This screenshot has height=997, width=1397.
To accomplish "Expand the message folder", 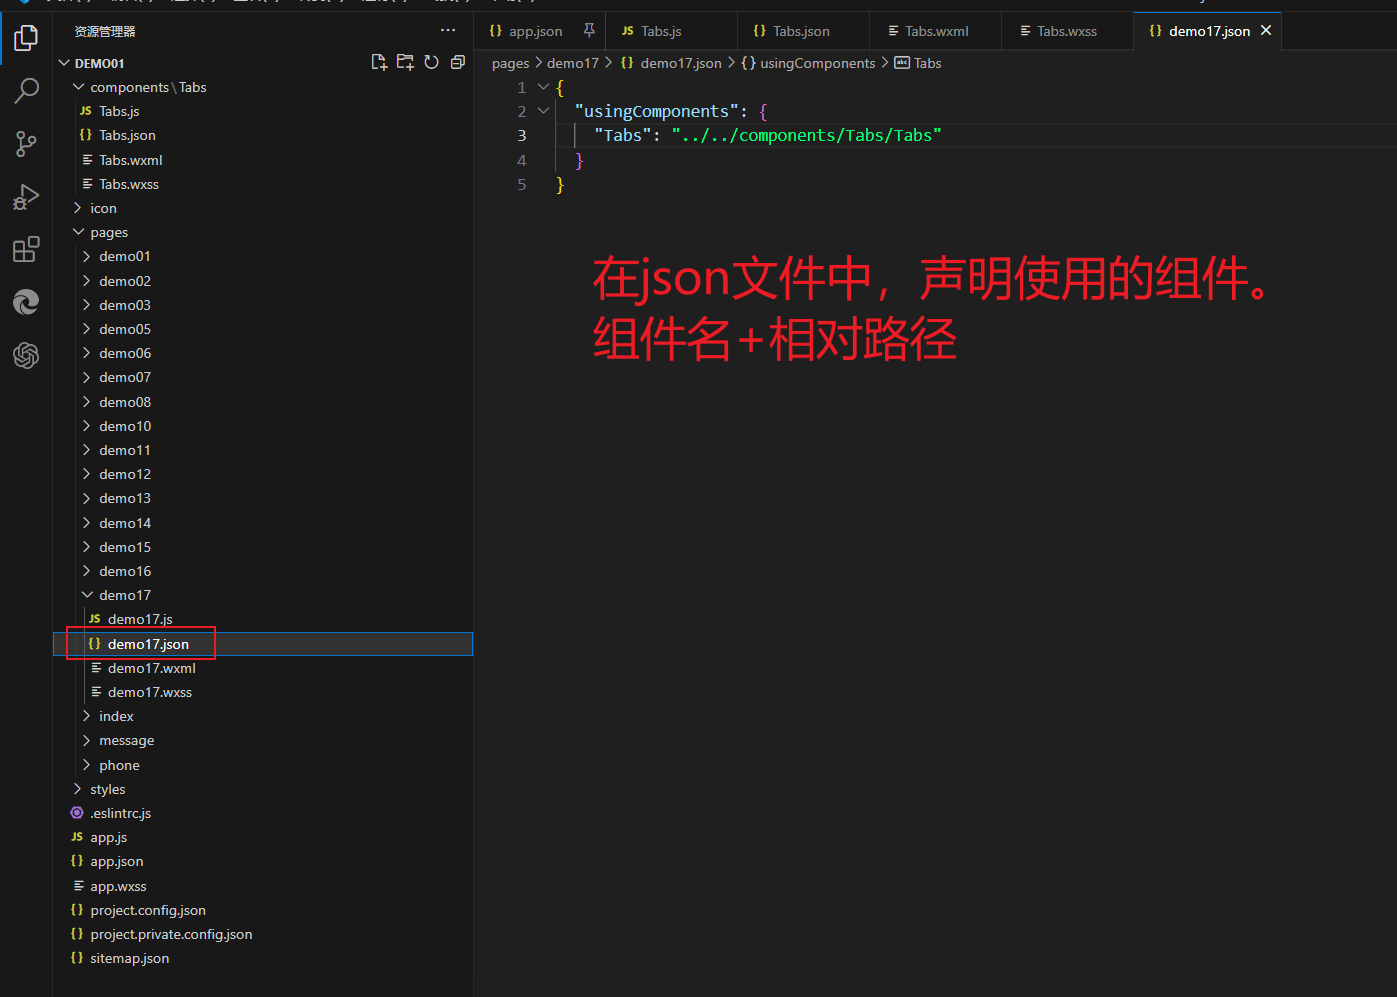I will click(x=262, y=740).
